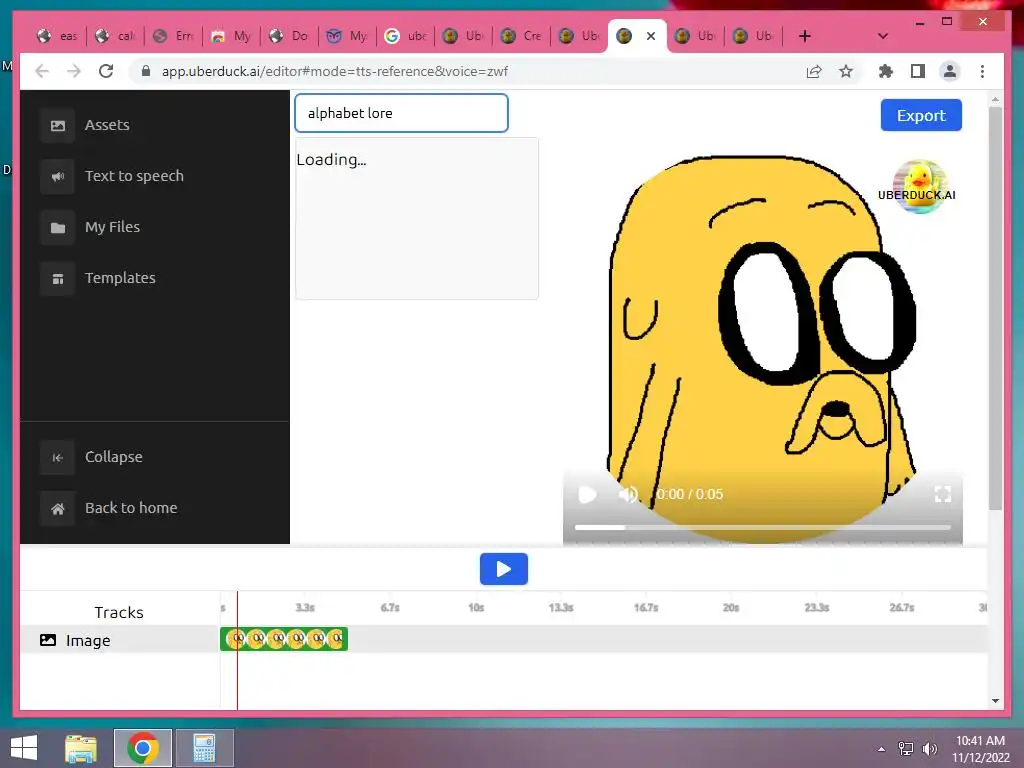
Task: Click the taskbar clock and date
Action: point(981,749)
